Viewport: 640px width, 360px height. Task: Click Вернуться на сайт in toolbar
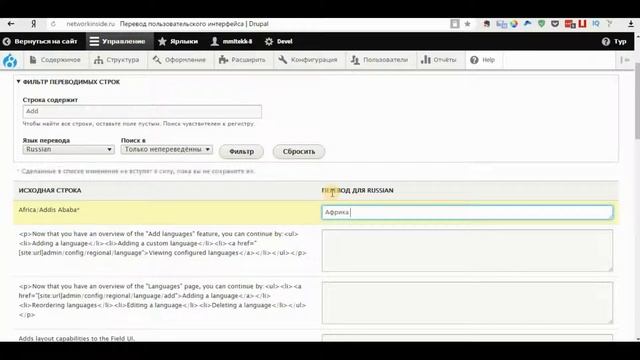click(x=40, y=41)
